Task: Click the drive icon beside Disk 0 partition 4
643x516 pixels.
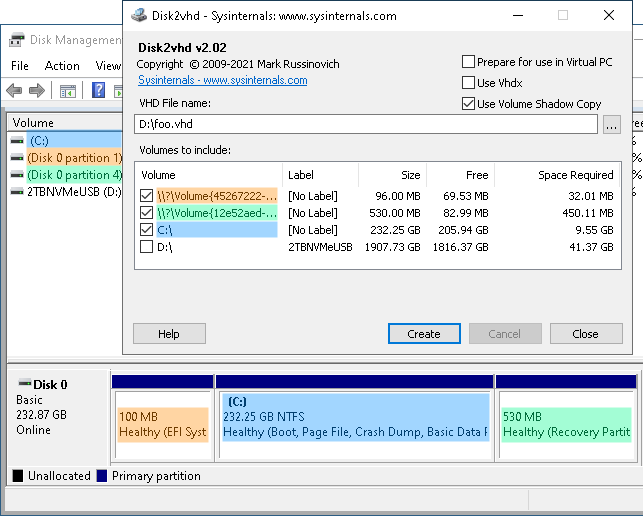Action: click(17, 175)
